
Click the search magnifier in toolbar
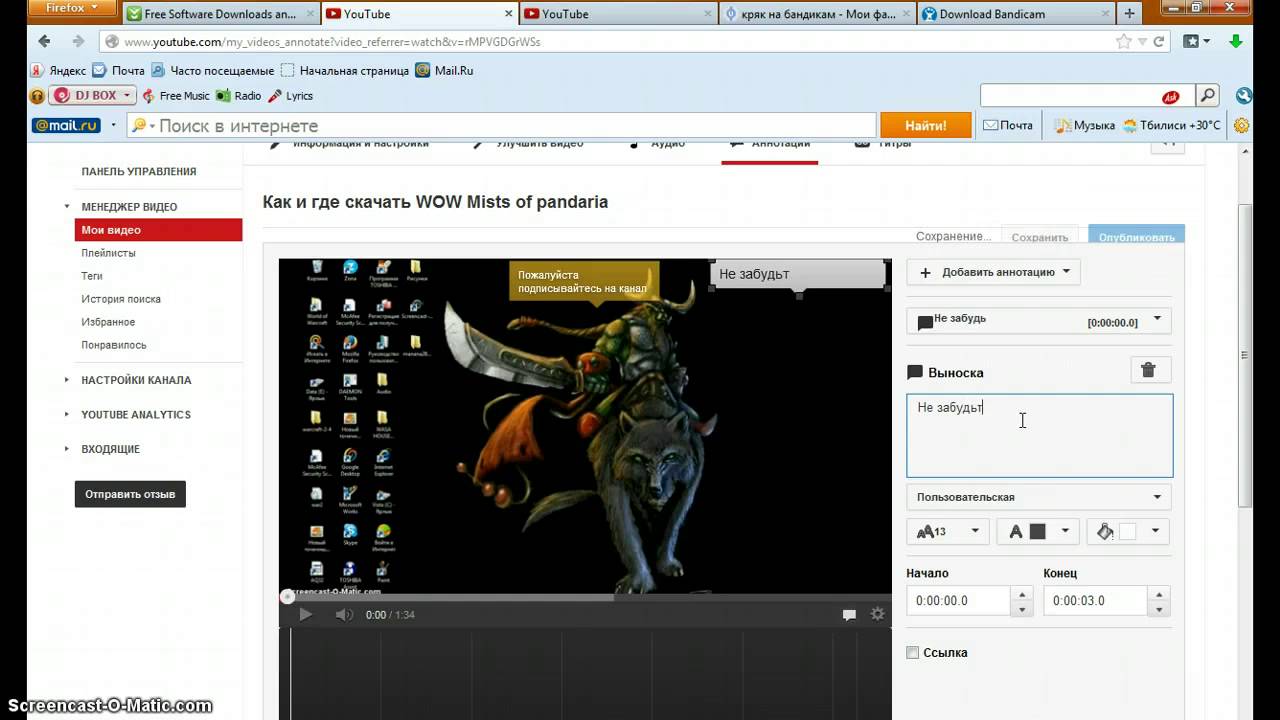point(1208,96)
